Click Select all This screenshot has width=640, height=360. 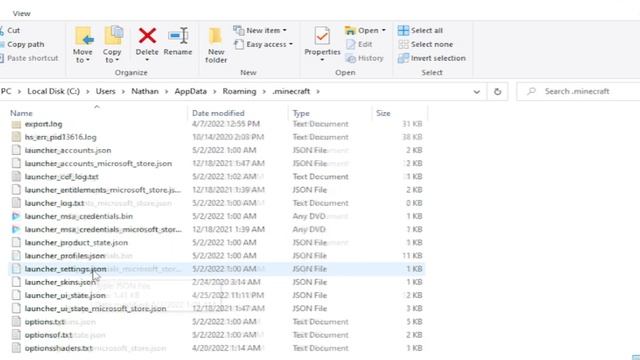click(x=420, y=30)
